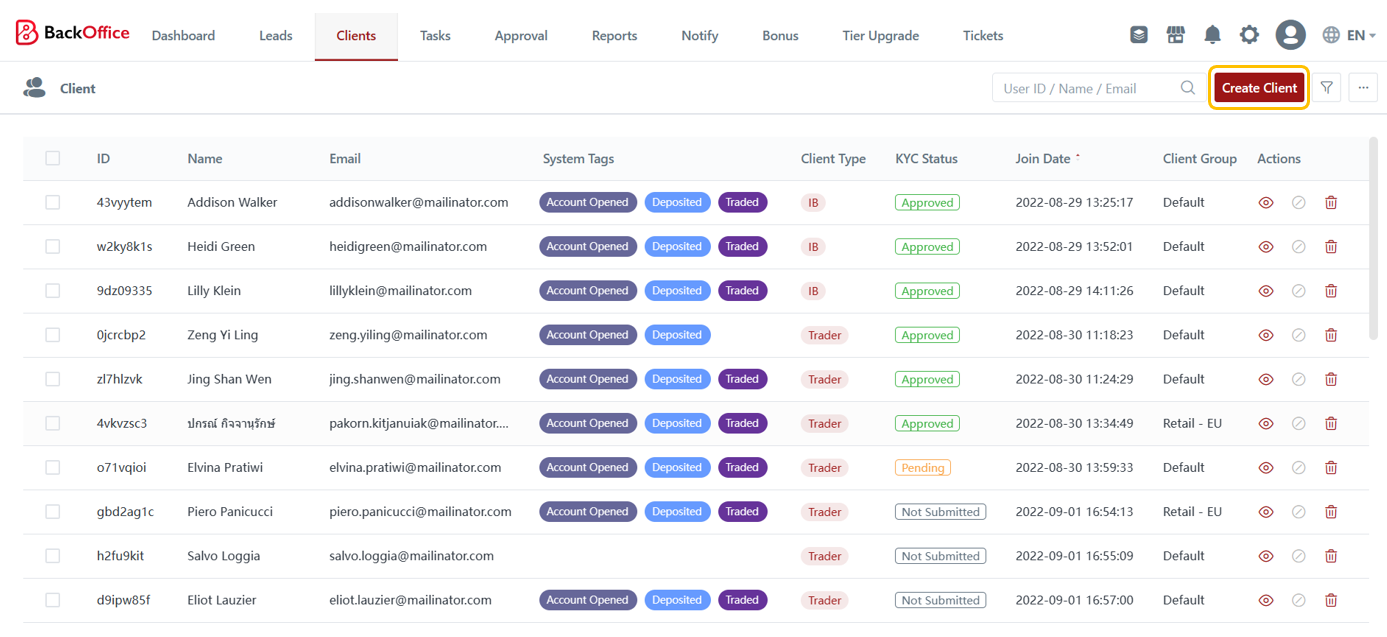This screenshot has height=637, width=1387.
Task: Open the more options ellipsis menu
Action: click(x=1363, y=88)
